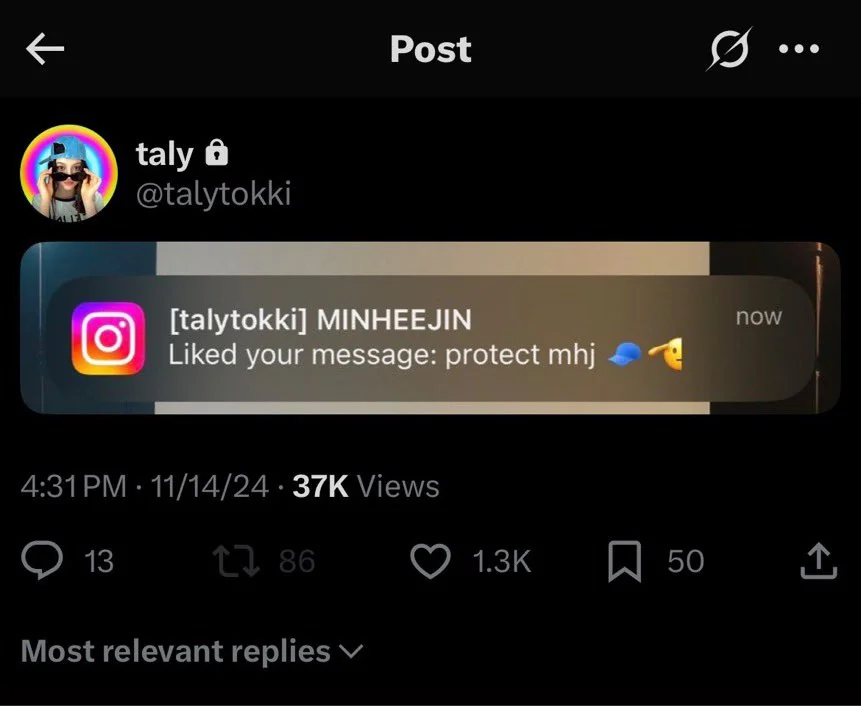Click the display name taly

tap(164, 154)
